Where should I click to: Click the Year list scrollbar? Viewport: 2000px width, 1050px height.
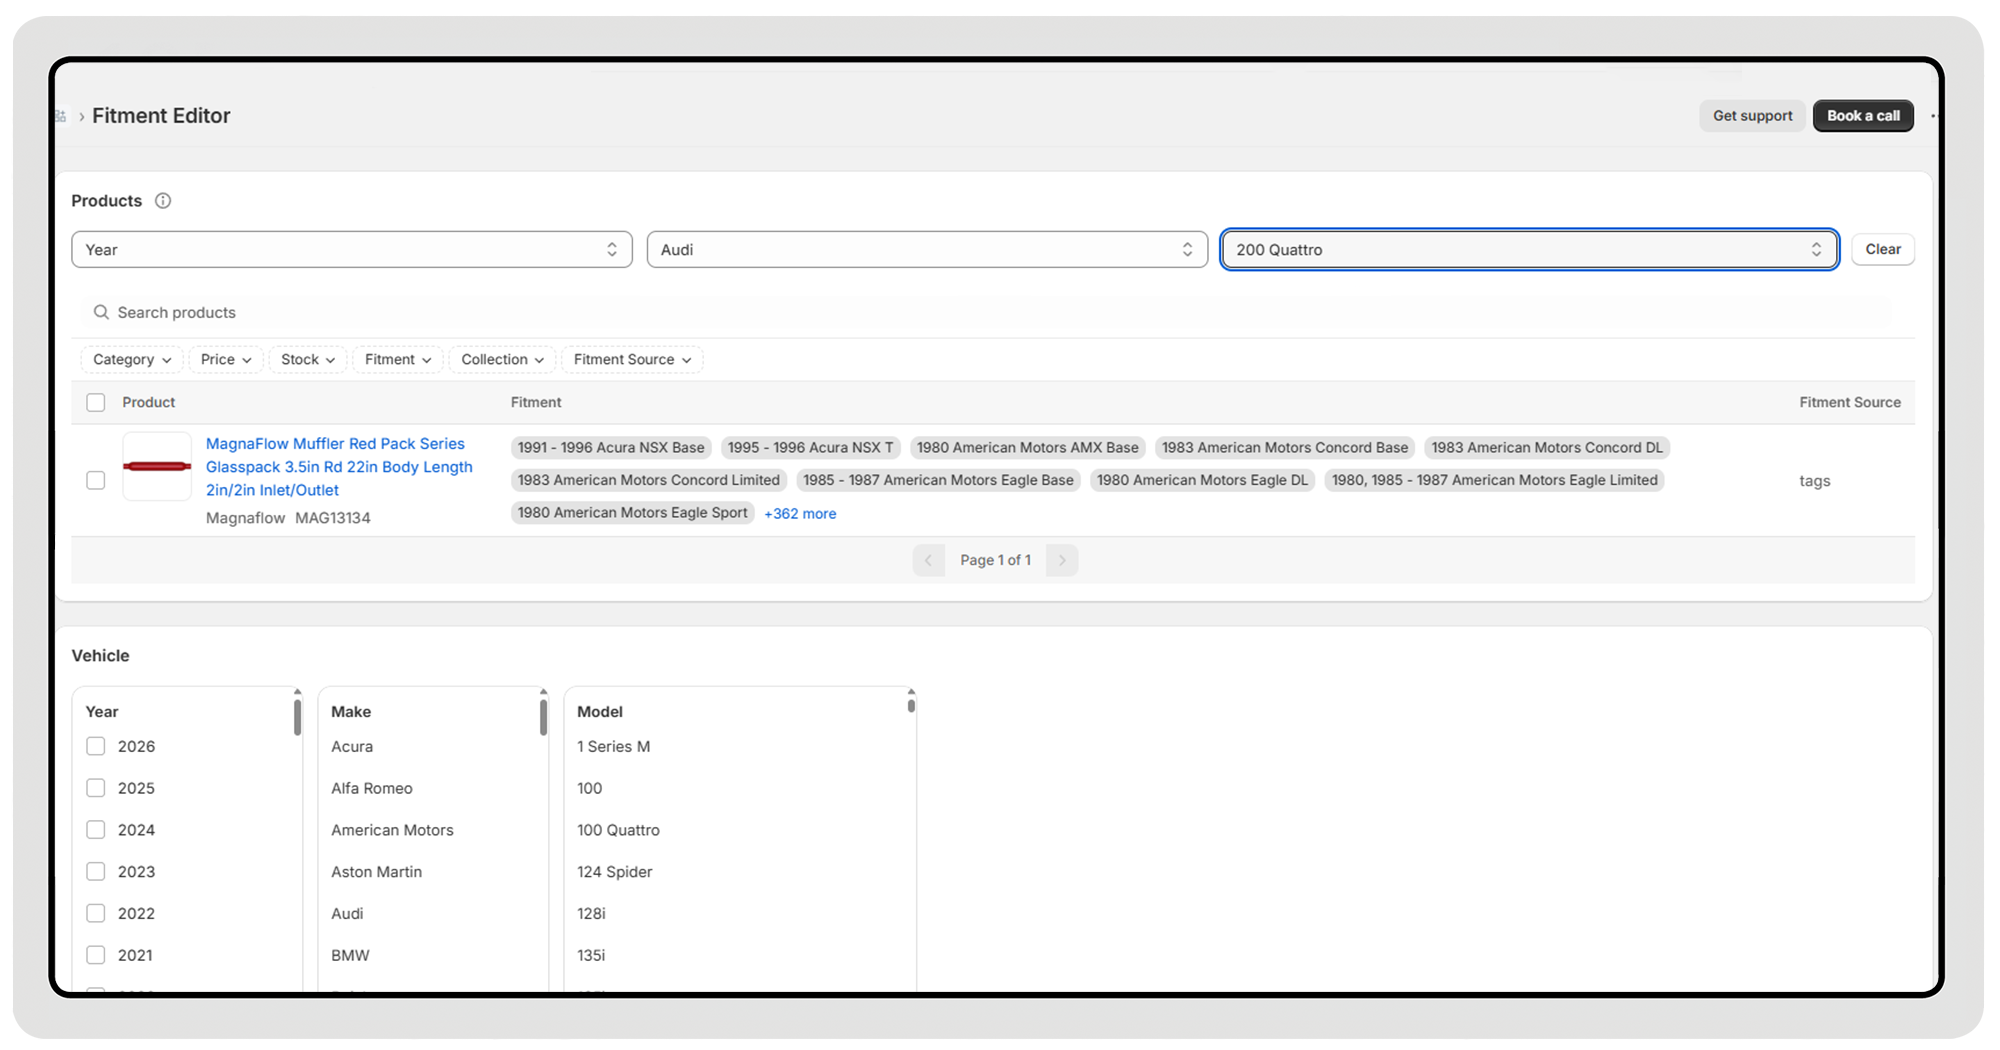297,716
